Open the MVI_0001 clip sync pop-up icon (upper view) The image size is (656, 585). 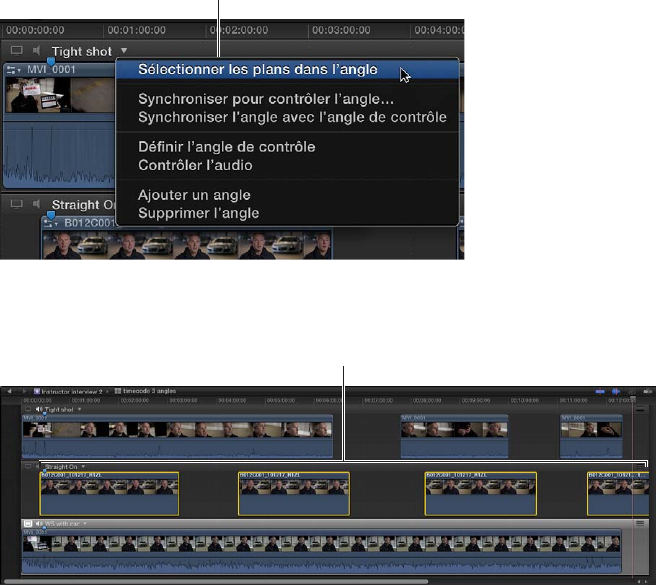pos(14,70)
